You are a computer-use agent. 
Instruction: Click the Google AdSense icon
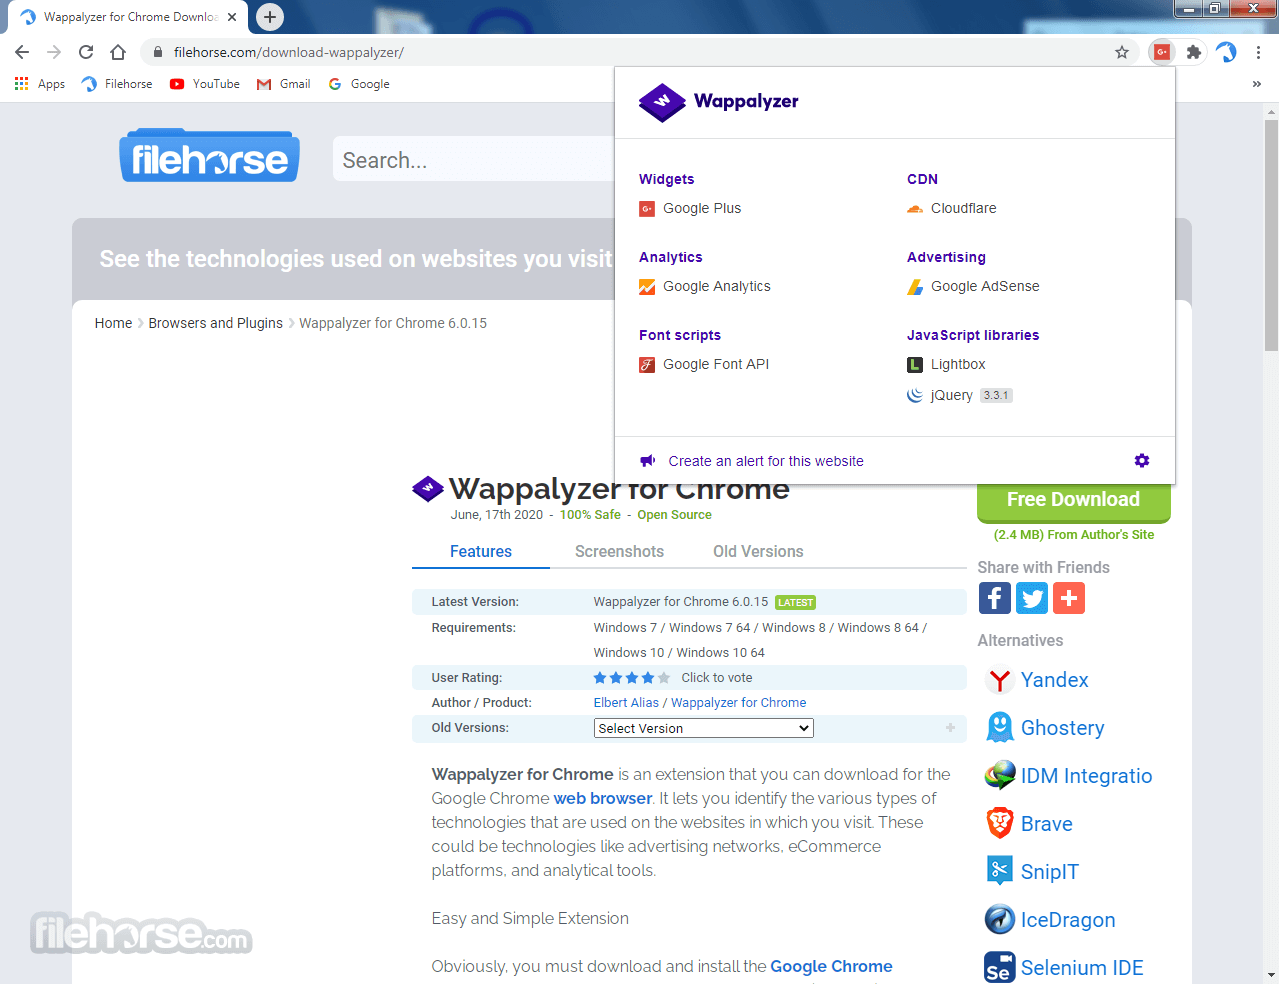coord(915,287)
